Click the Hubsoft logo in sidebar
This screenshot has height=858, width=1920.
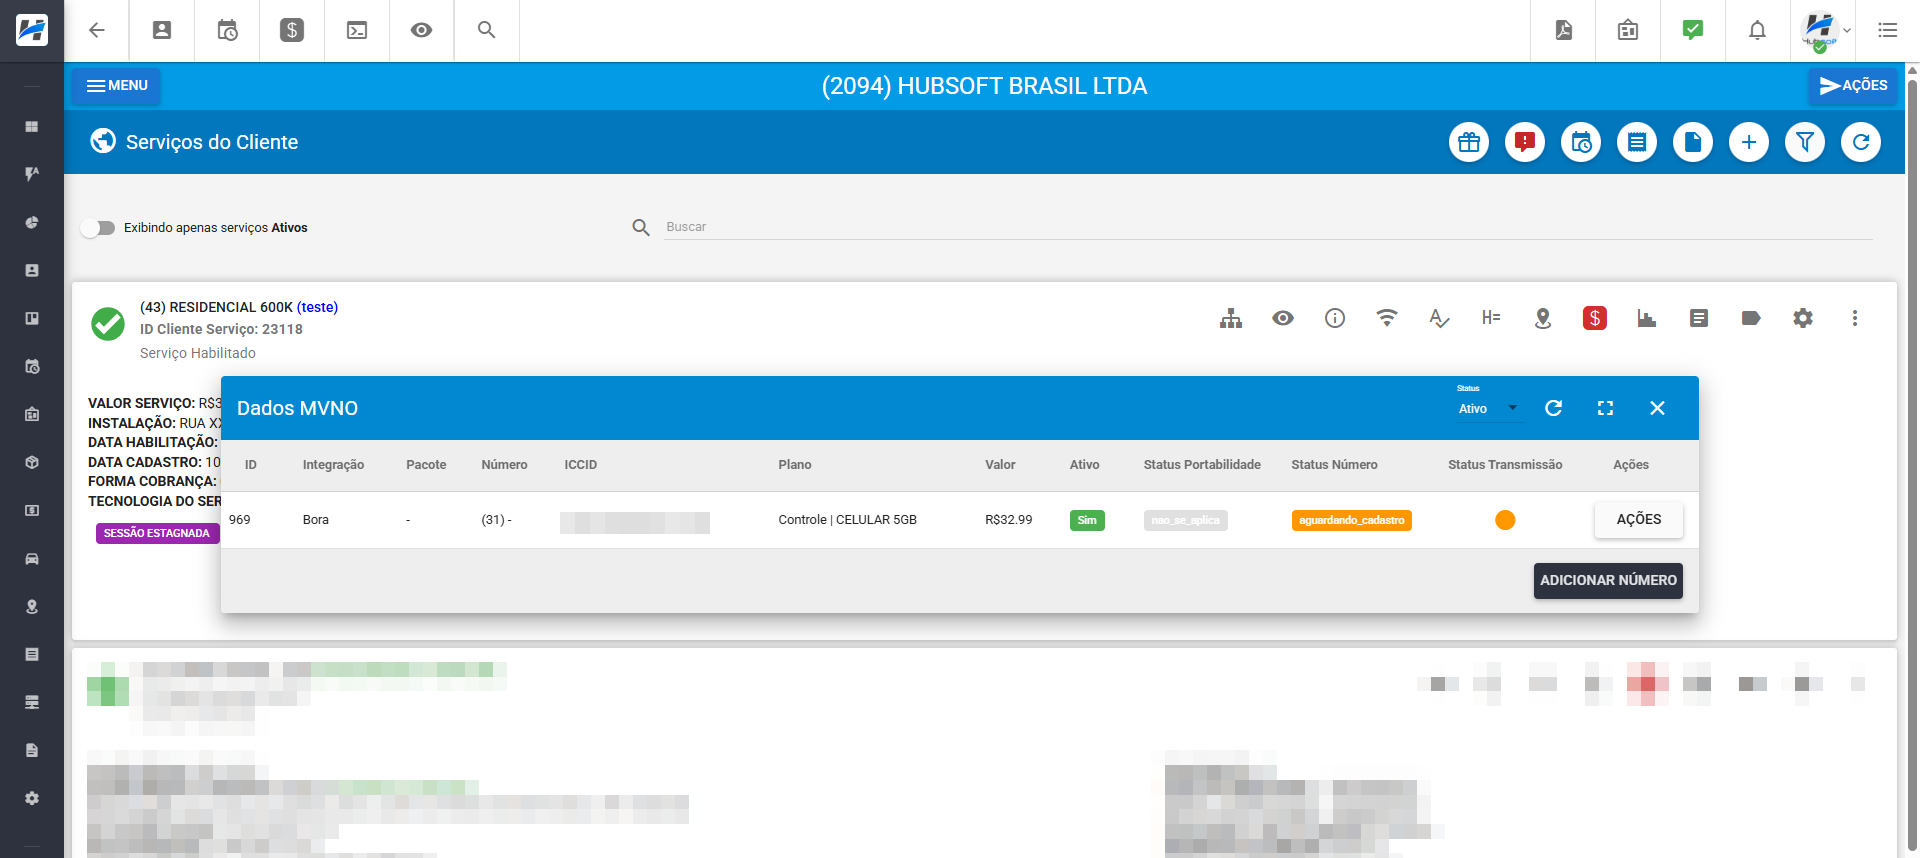tap(32, 30)
